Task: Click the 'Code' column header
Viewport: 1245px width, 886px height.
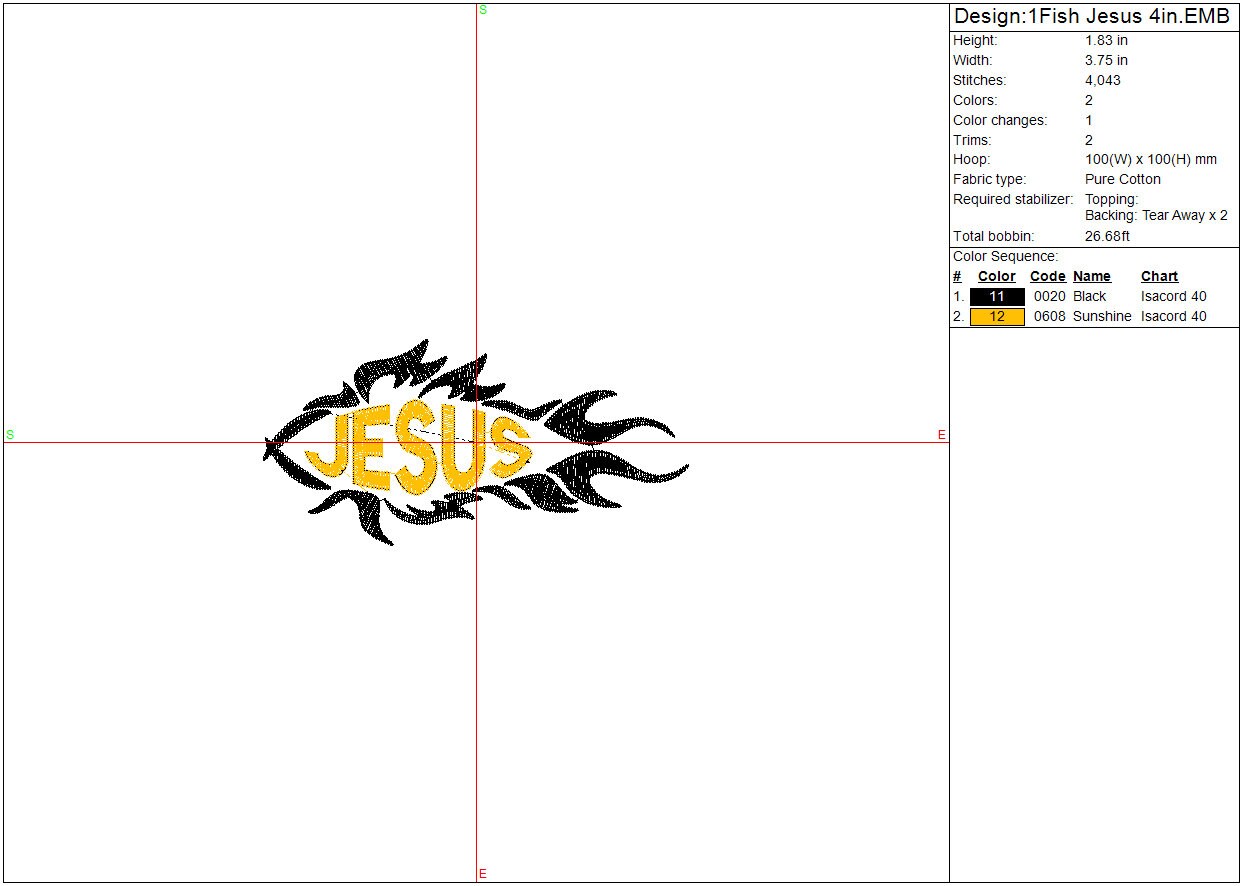Action: click(x=1047, y=277)
